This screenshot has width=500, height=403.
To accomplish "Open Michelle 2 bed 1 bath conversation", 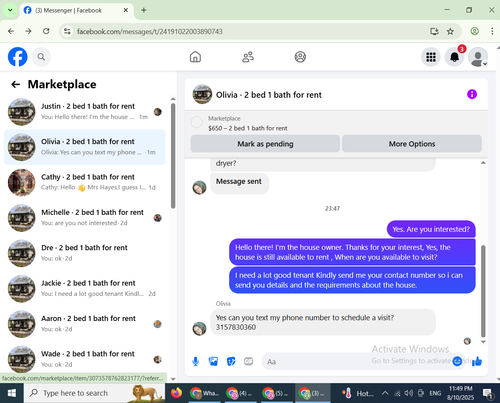I will pyautogui.click(x=85, y=218).
